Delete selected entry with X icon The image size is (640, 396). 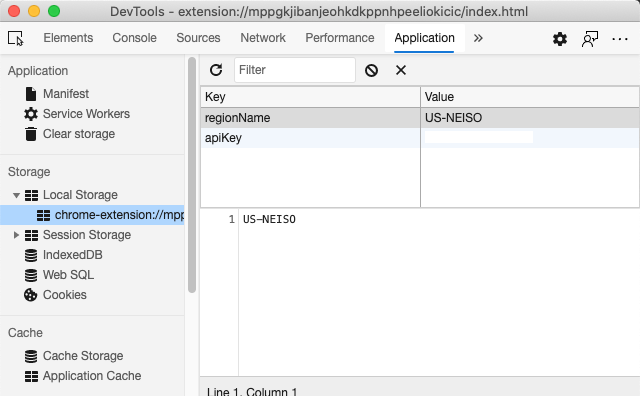(401, 70)
